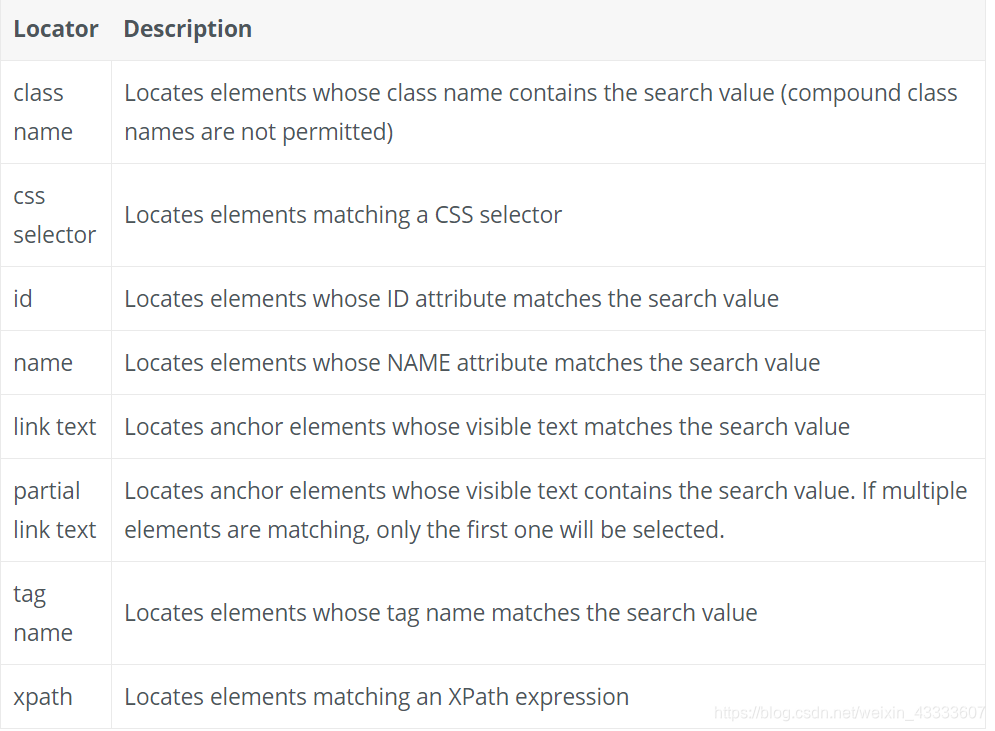Image resolution: width=995 pixels, height=731 pixels.
Task: Click the link text description about visible text matches
Action: [487, 426]
